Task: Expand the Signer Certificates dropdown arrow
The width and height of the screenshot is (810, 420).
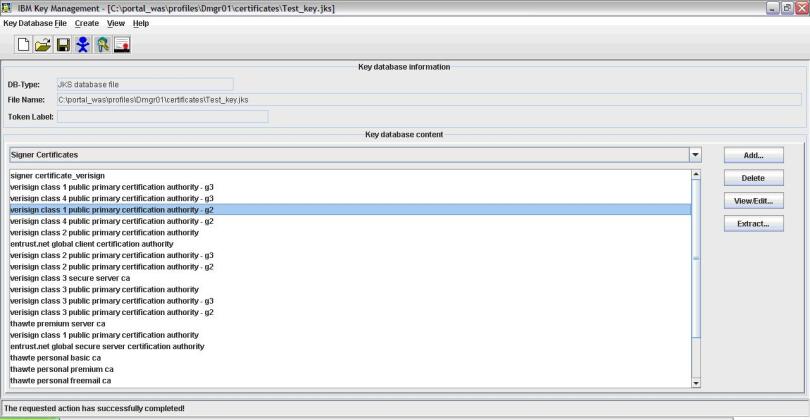Action: click(695, 154)
